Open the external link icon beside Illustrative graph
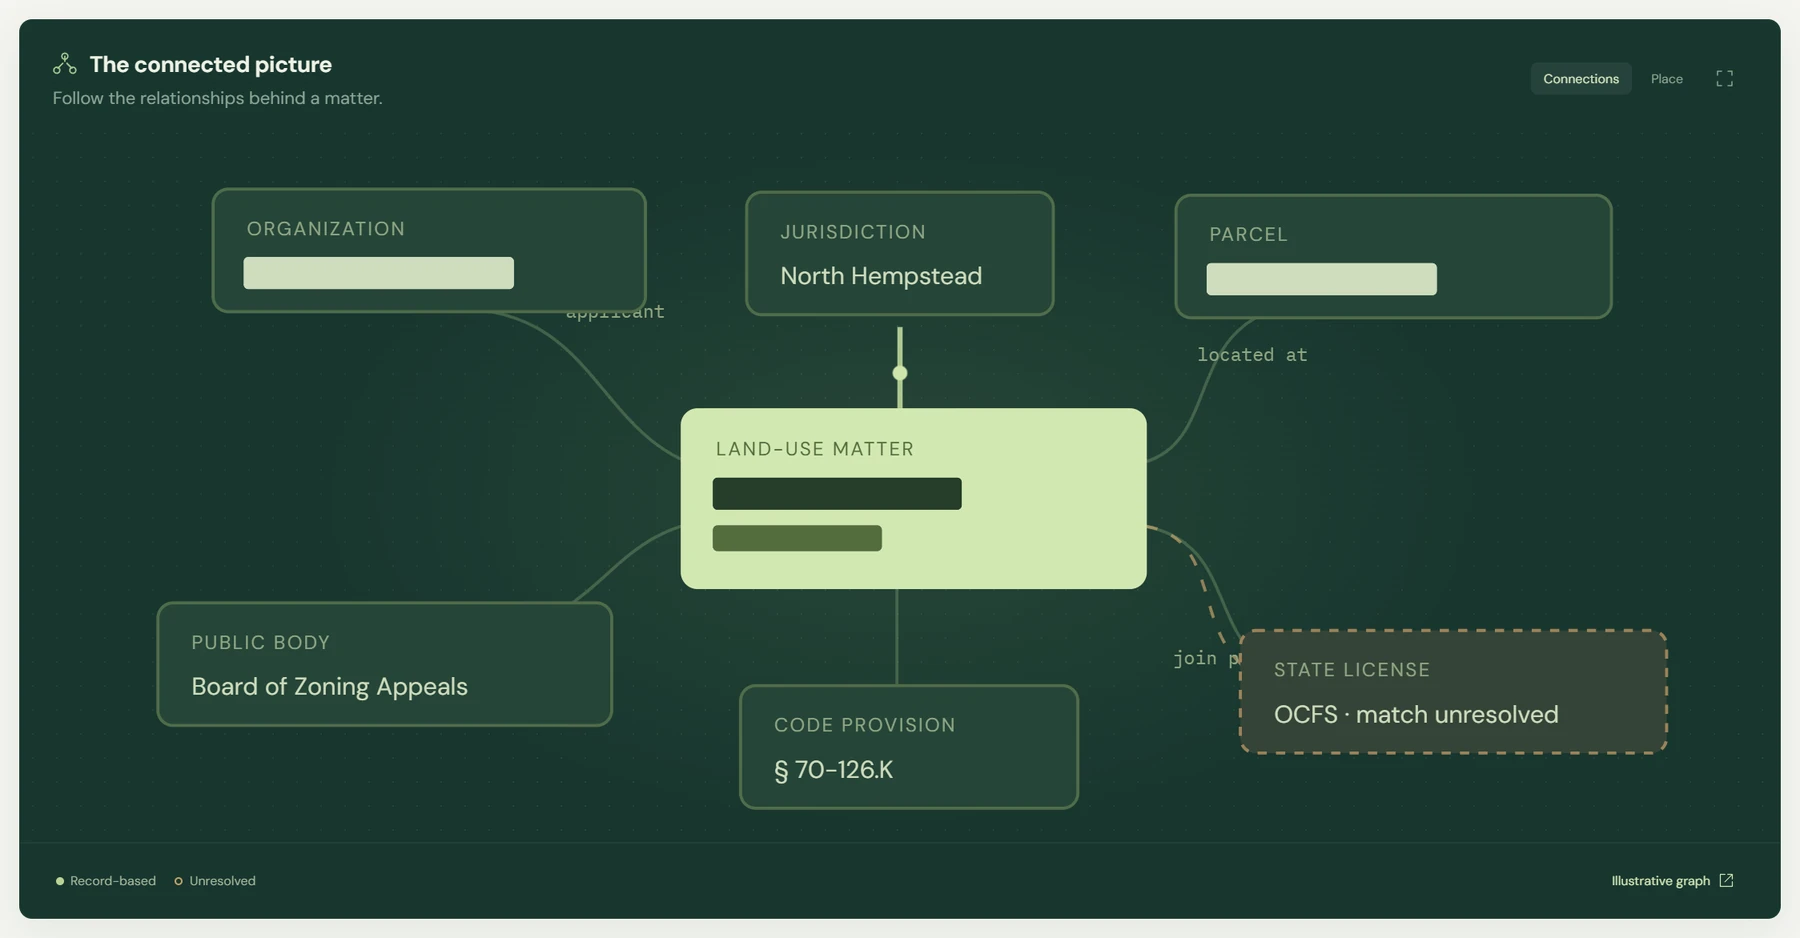The height and width of the screenshot is (938, 1800). pyautogui.click(x=1726, y=880)
